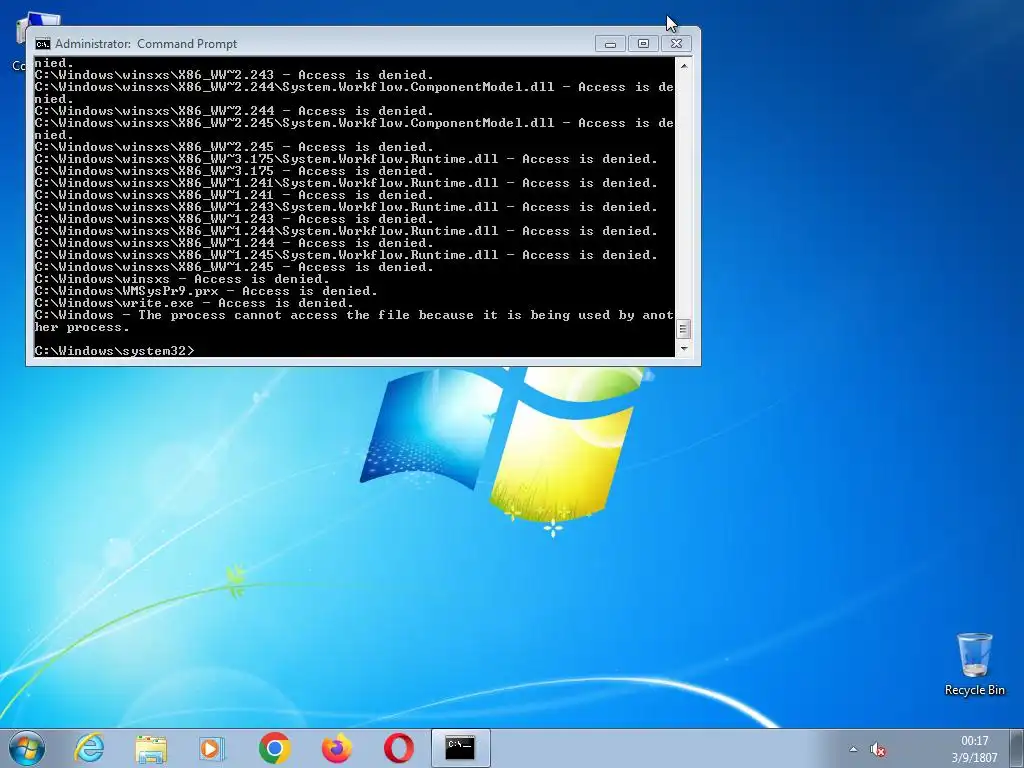Click the Show desktop button at taskbar end
Viewport: 1024px width, 768px height.
click(1018, 748)
